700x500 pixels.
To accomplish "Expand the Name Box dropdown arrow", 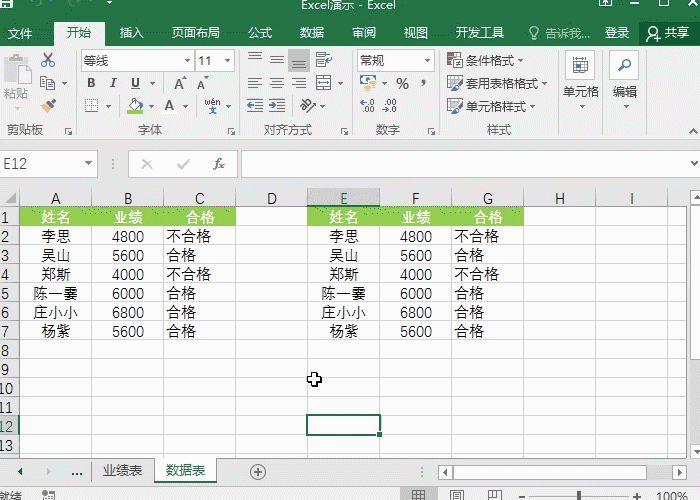I will (x=88, y=163).
